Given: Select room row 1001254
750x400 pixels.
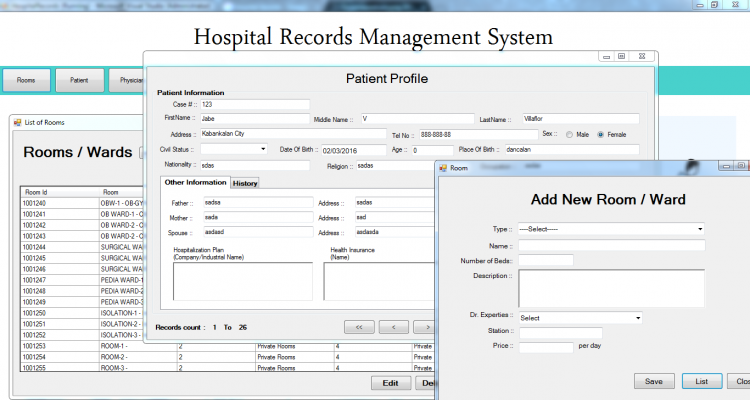Looking at the screenshot, I should pos(227,357).
